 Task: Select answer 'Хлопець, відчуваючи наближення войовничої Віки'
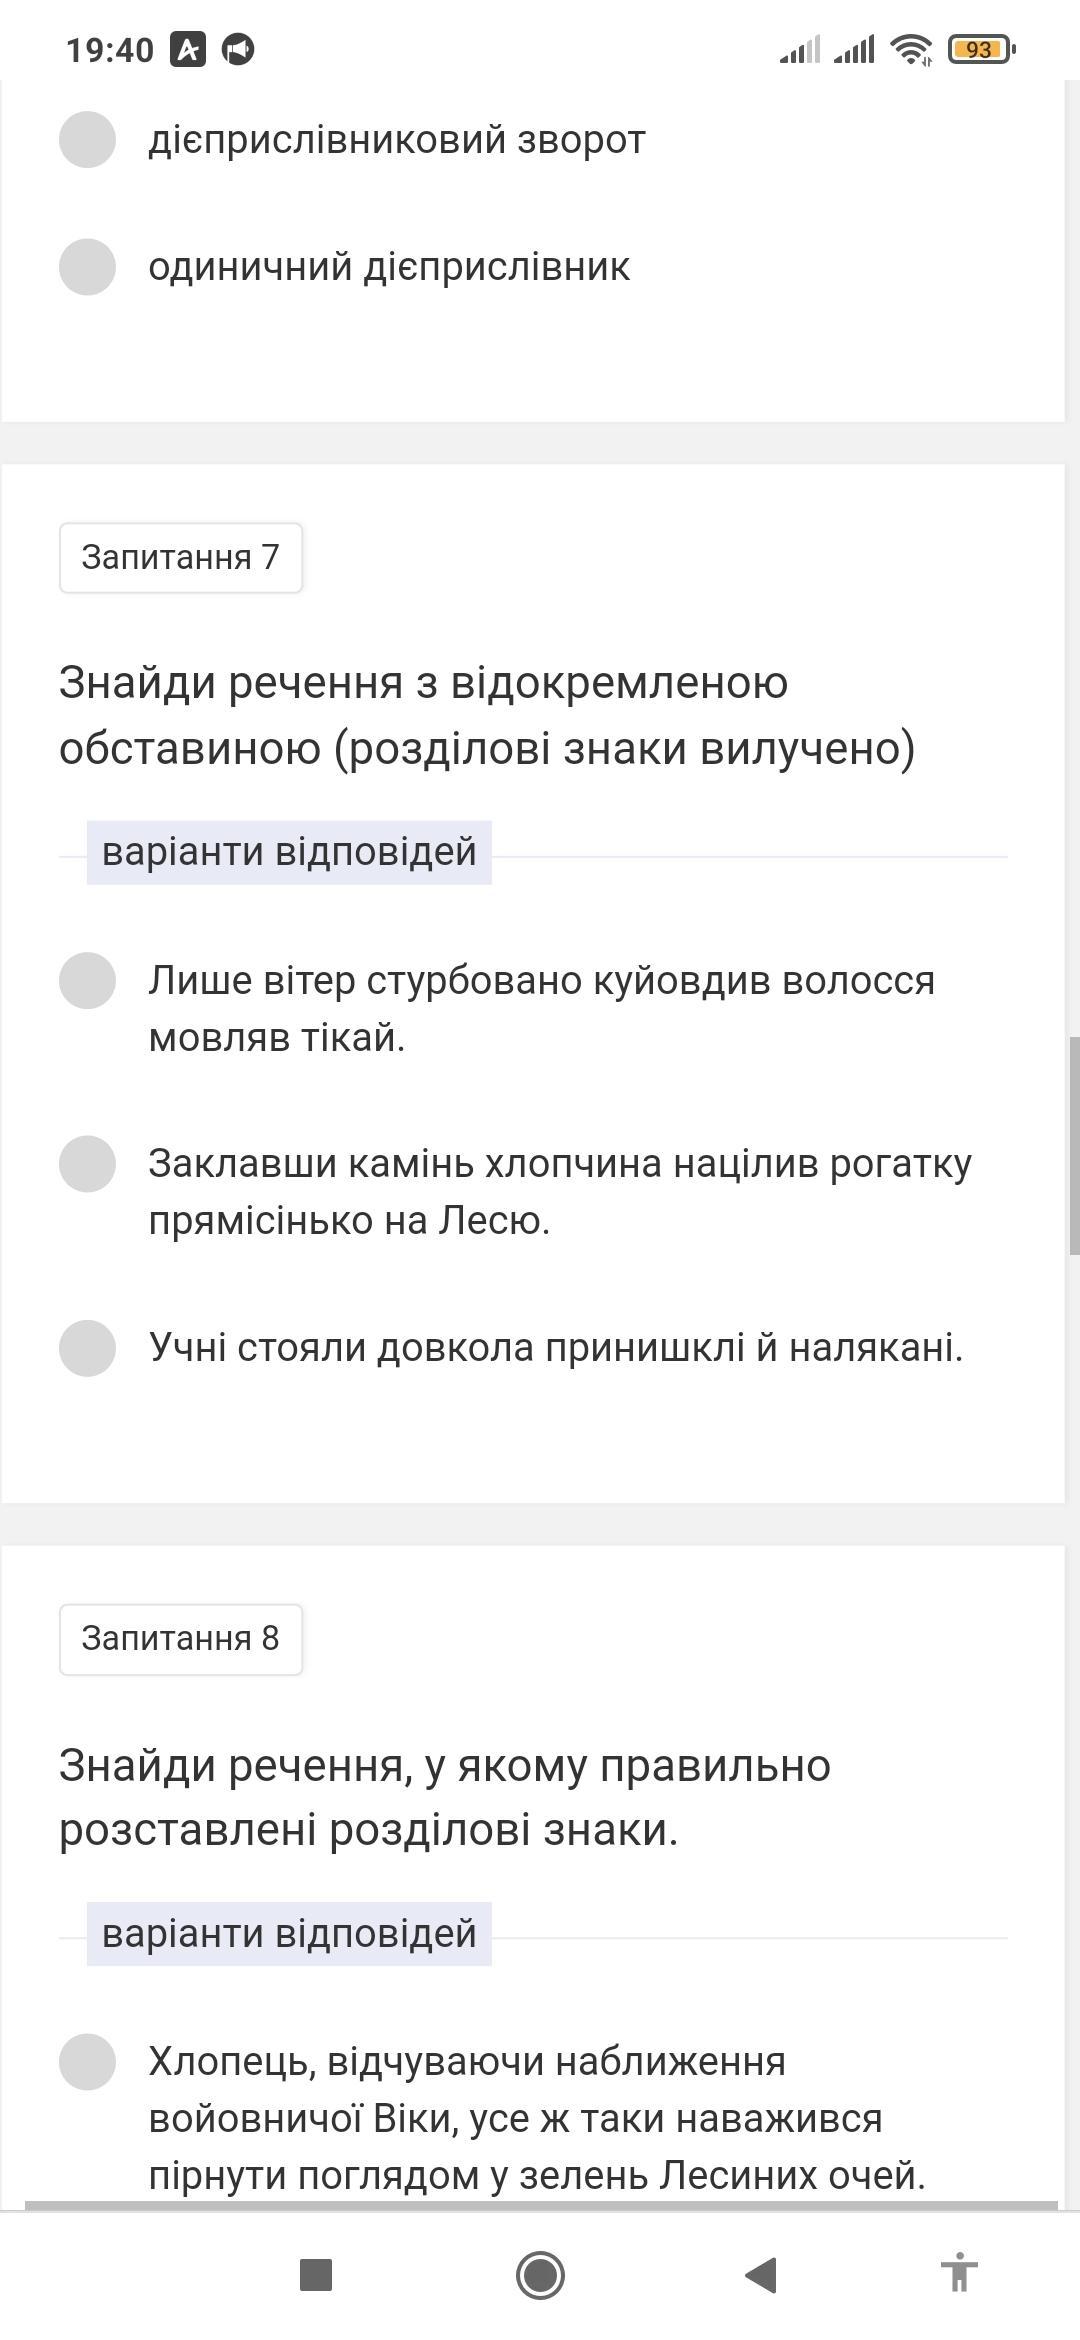[88, 2062]
